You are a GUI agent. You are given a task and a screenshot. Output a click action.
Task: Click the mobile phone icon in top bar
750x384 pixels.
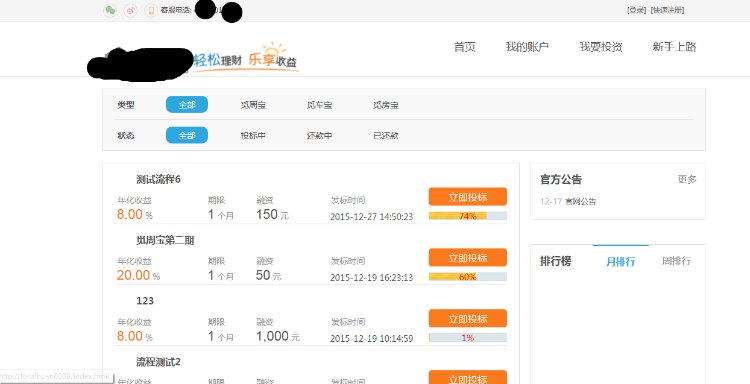151,11
